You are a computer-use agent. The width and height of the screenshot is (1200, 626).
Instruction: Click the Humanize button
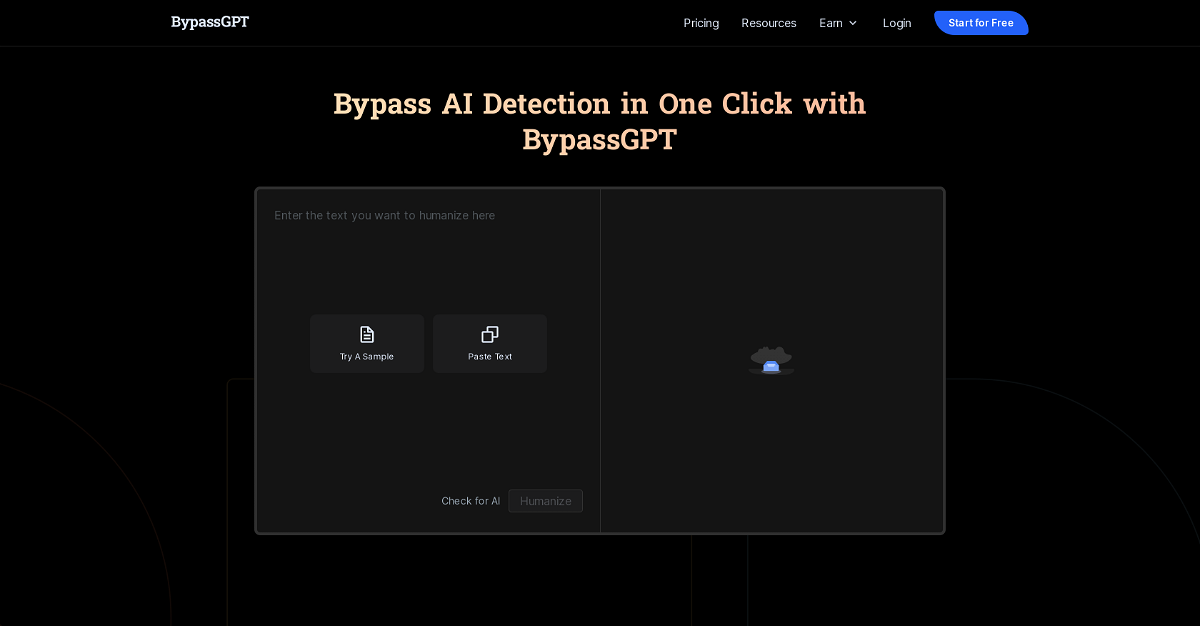tap(546, 501)
